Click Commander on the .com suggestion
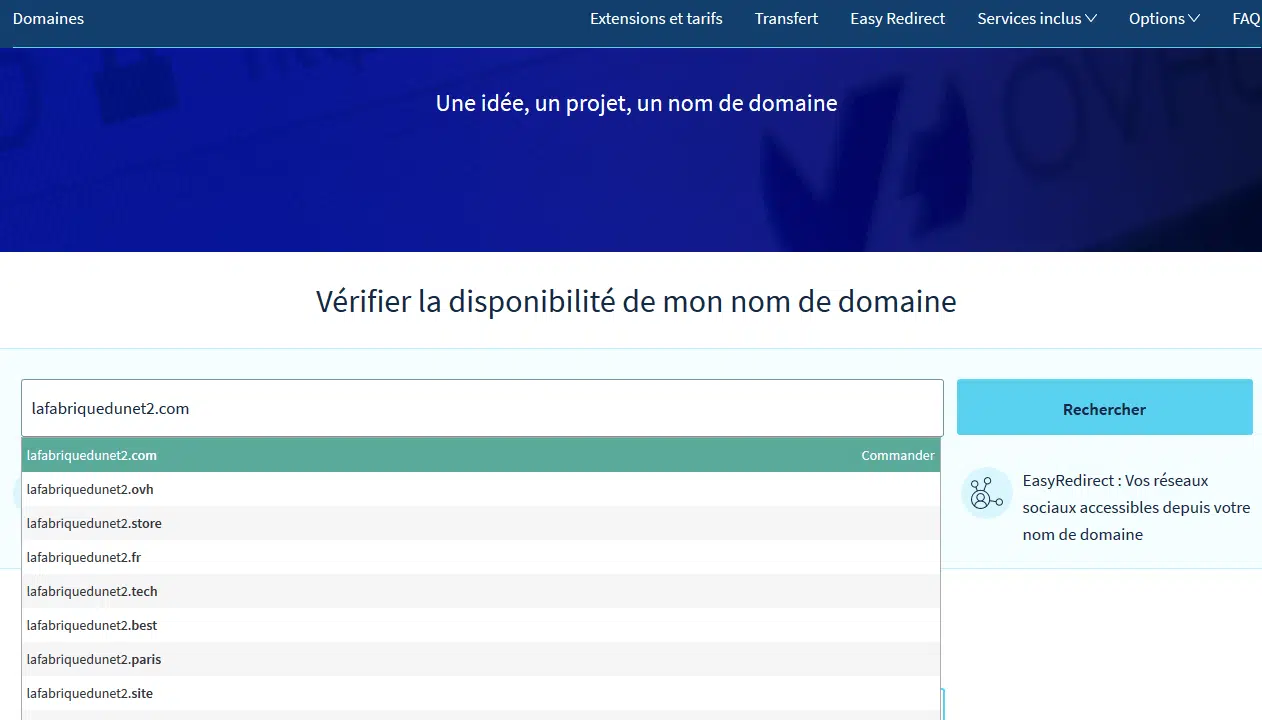Screen dimensions: 1262x720 click(897, 456)
